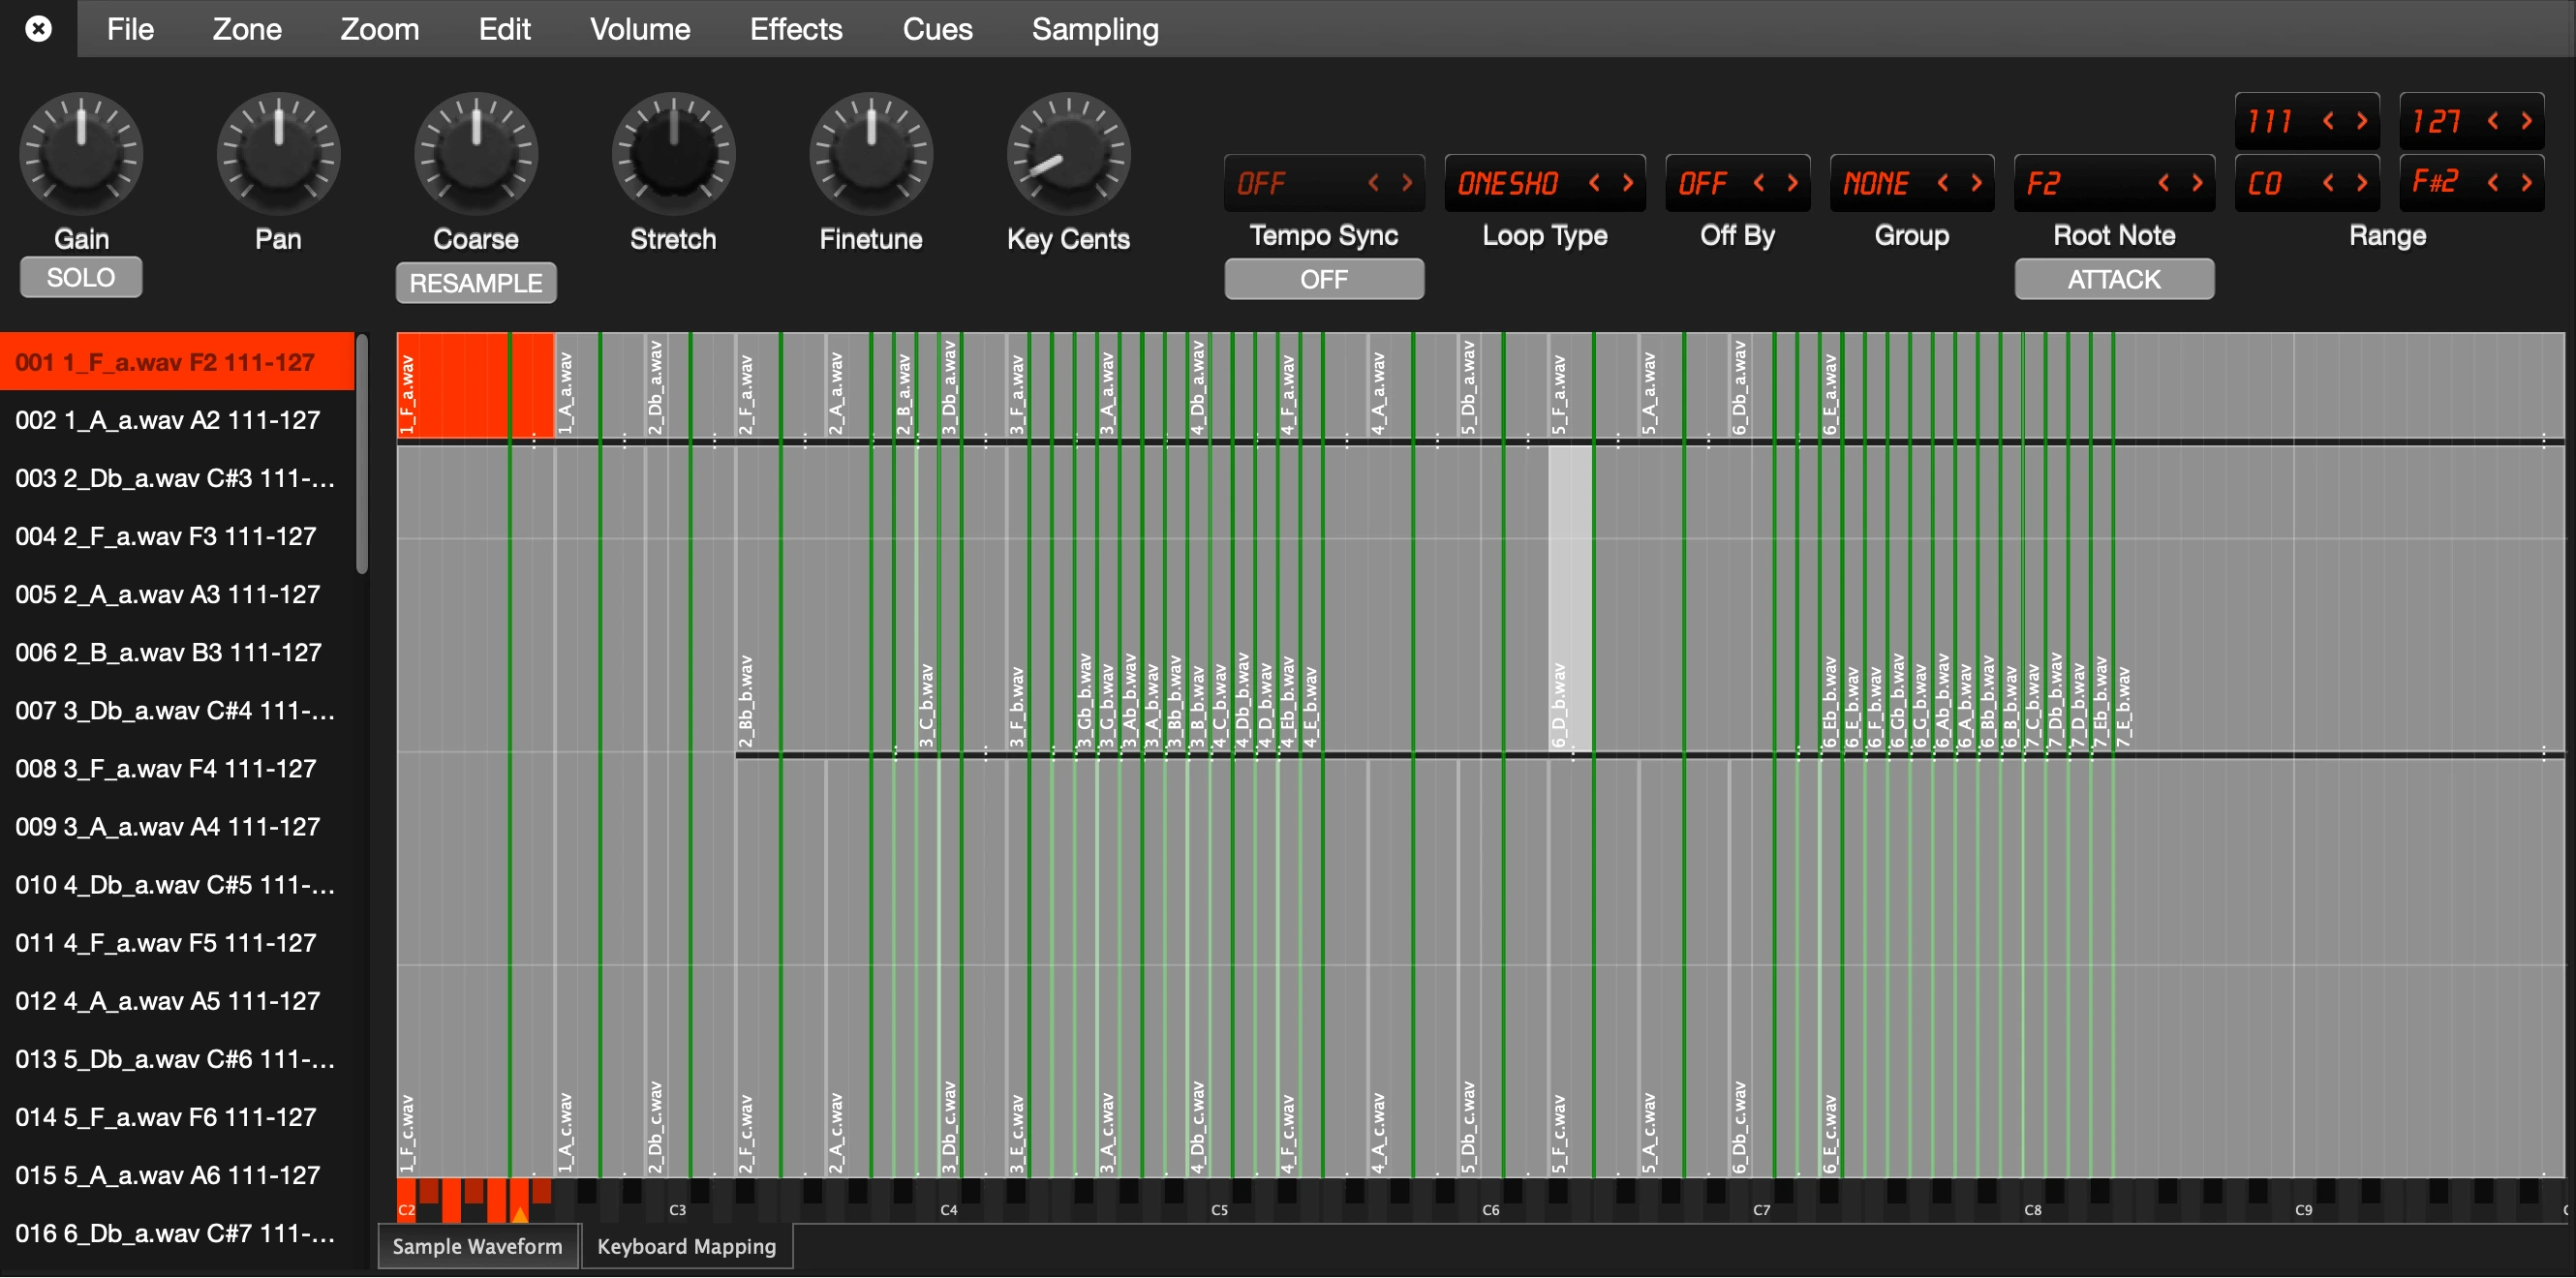
Task: Select the highlighted 6_D_b.wav zone in the mapping
Action: click(x=1570, y=600)
